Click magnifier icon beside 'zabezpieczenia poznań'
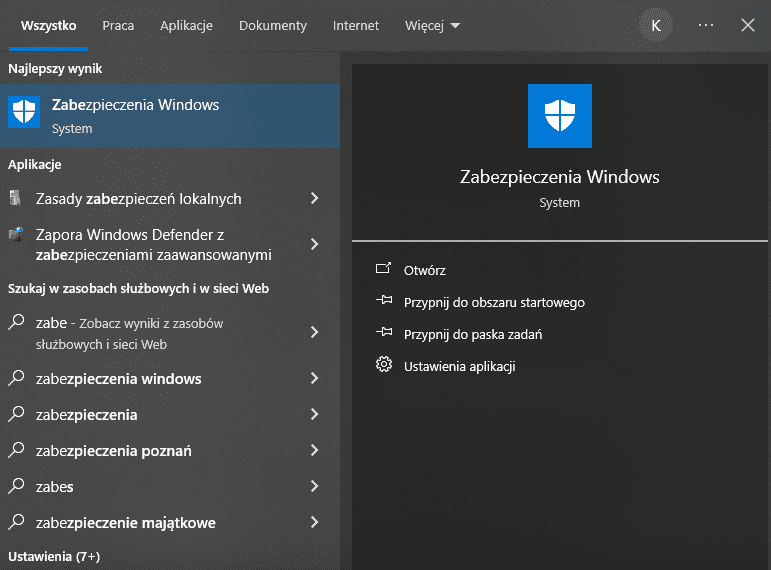 coord(16,450)
